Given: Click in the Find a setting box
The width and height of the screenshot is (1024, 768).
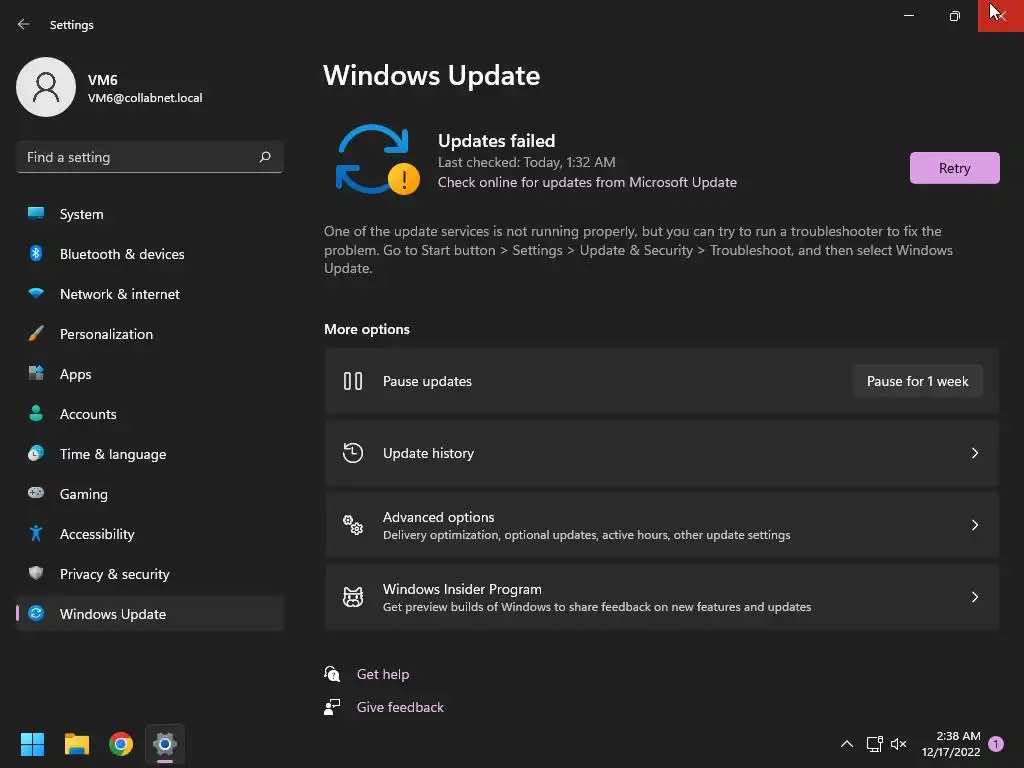Looking at the screenshot, I should coord(150,157).
